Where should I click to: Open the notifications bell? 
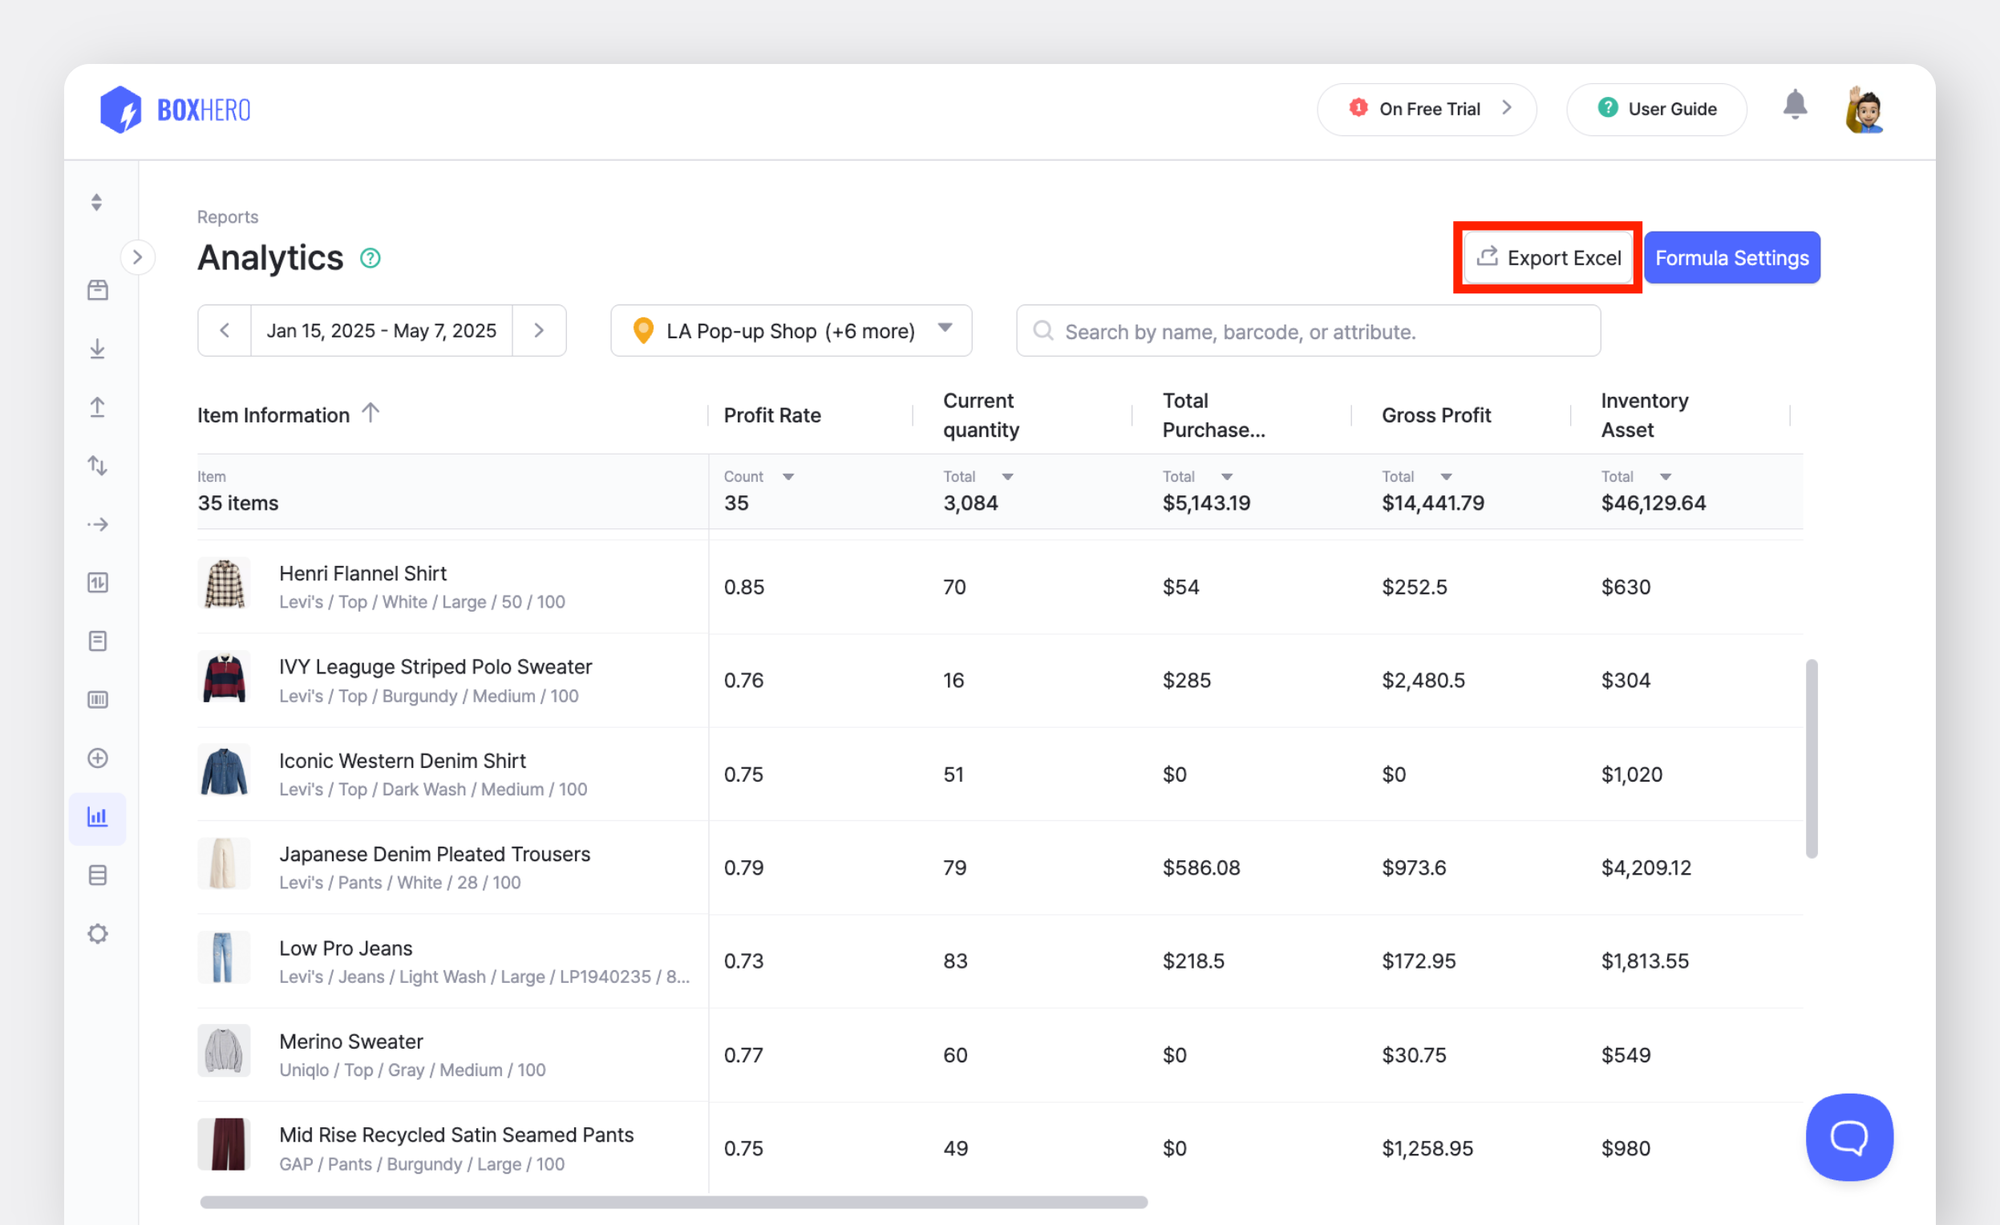1795,106
